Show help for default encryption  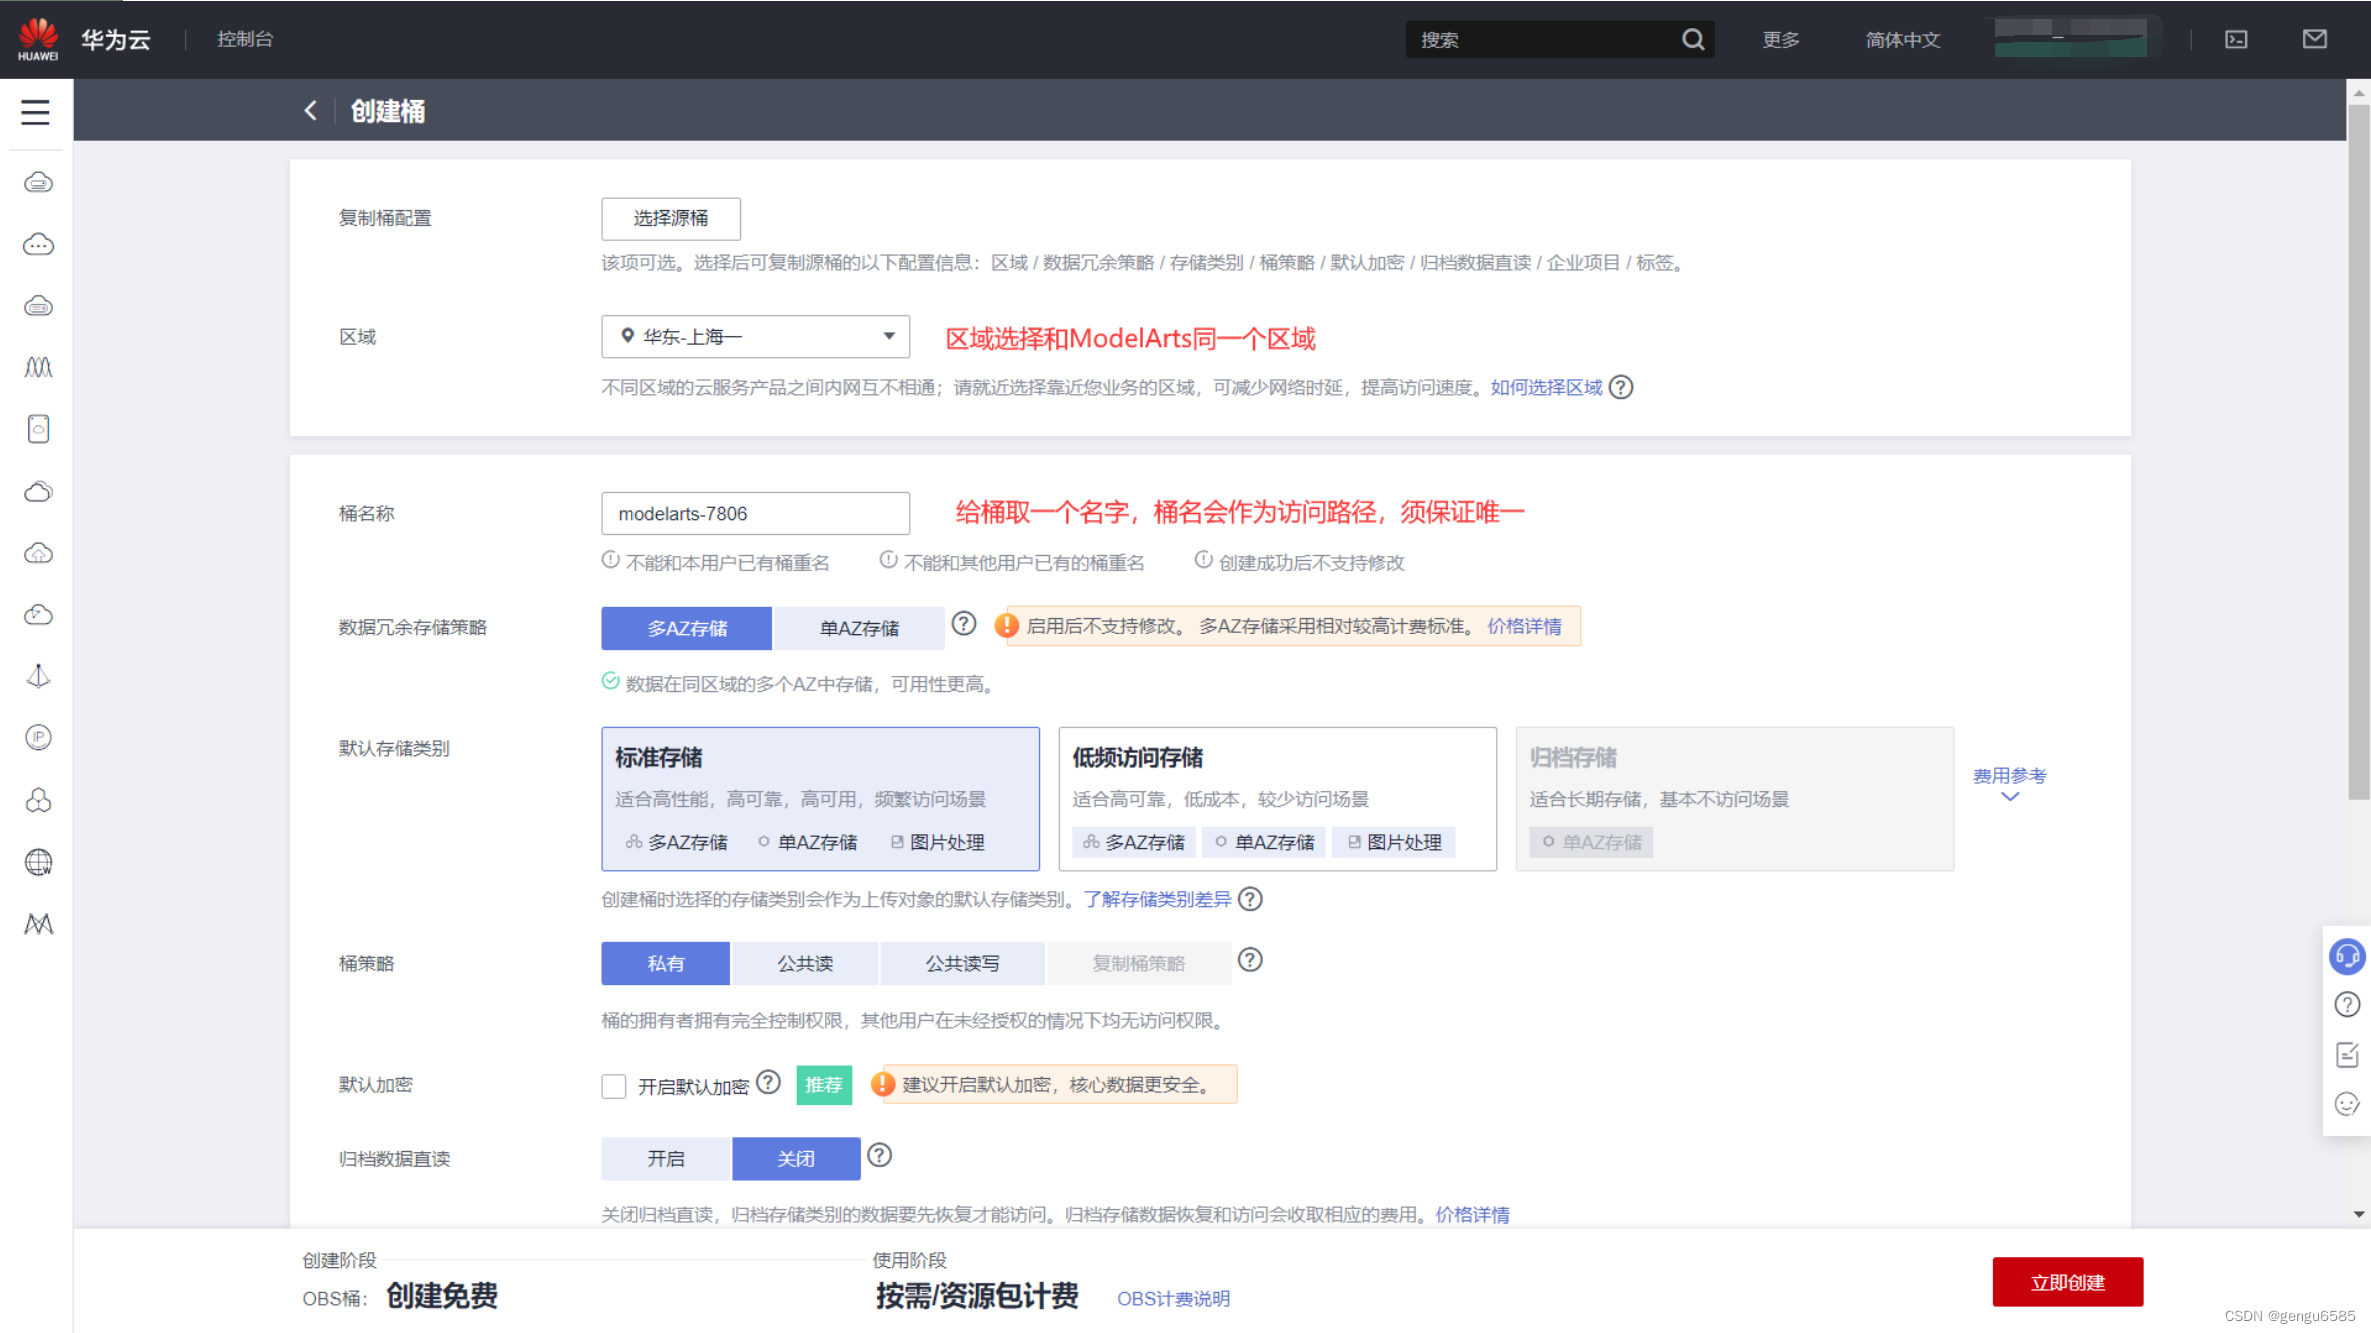coord(768,1083)
